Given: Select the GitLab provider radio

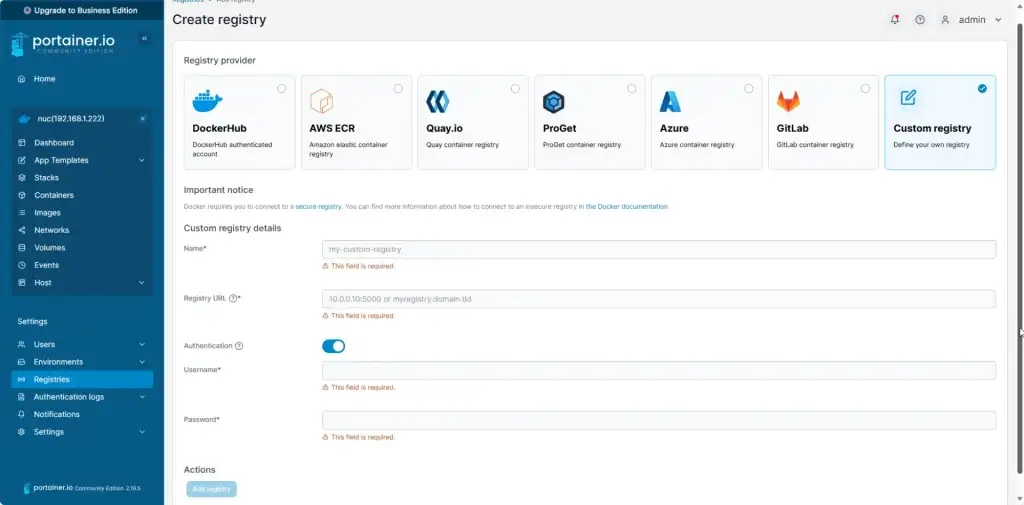Looking at the screenshot, I should coord(865,88).
